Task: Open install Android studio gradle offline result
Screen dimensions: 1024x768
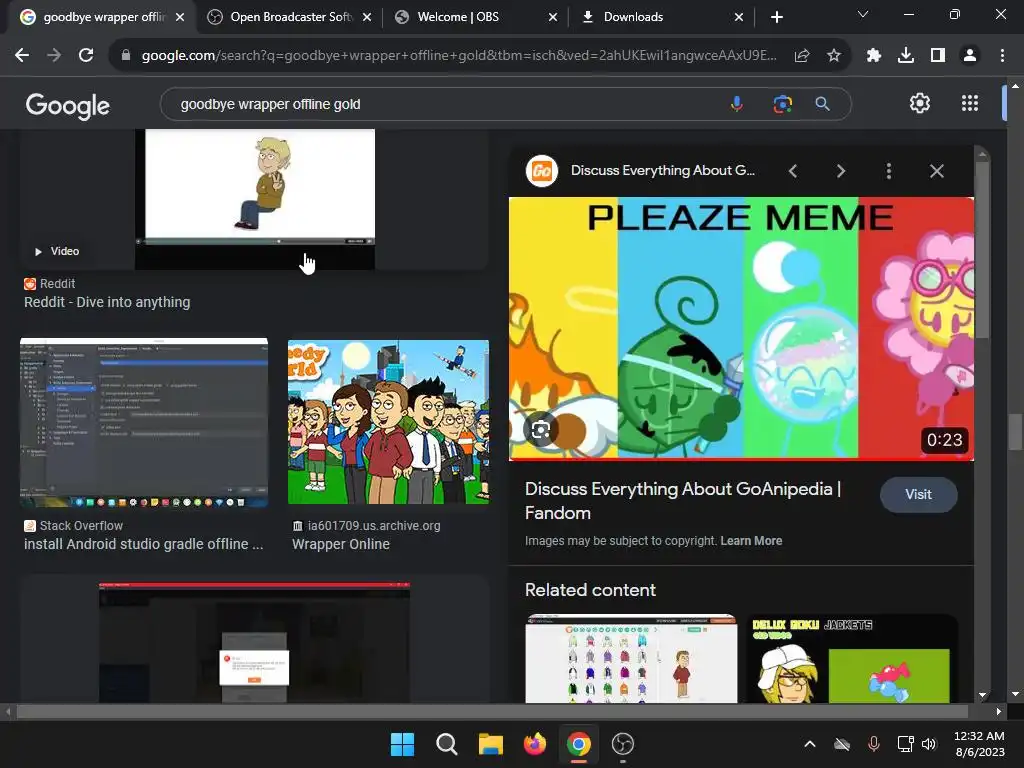Action: coord(144,544)
